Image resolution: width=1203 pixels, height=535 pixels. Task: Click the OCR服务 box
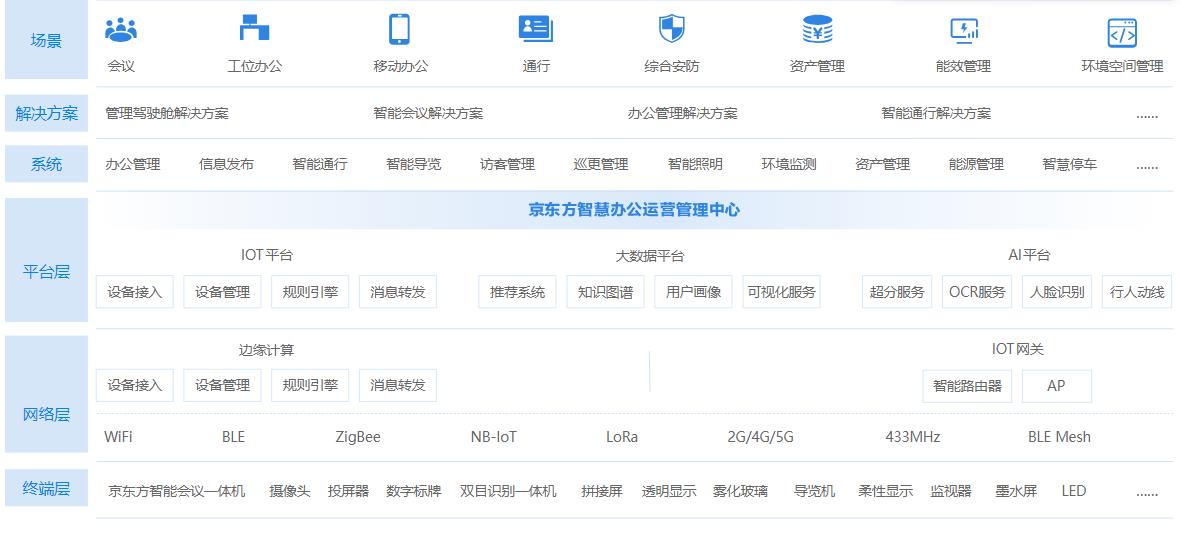click(x=977, y=292)
